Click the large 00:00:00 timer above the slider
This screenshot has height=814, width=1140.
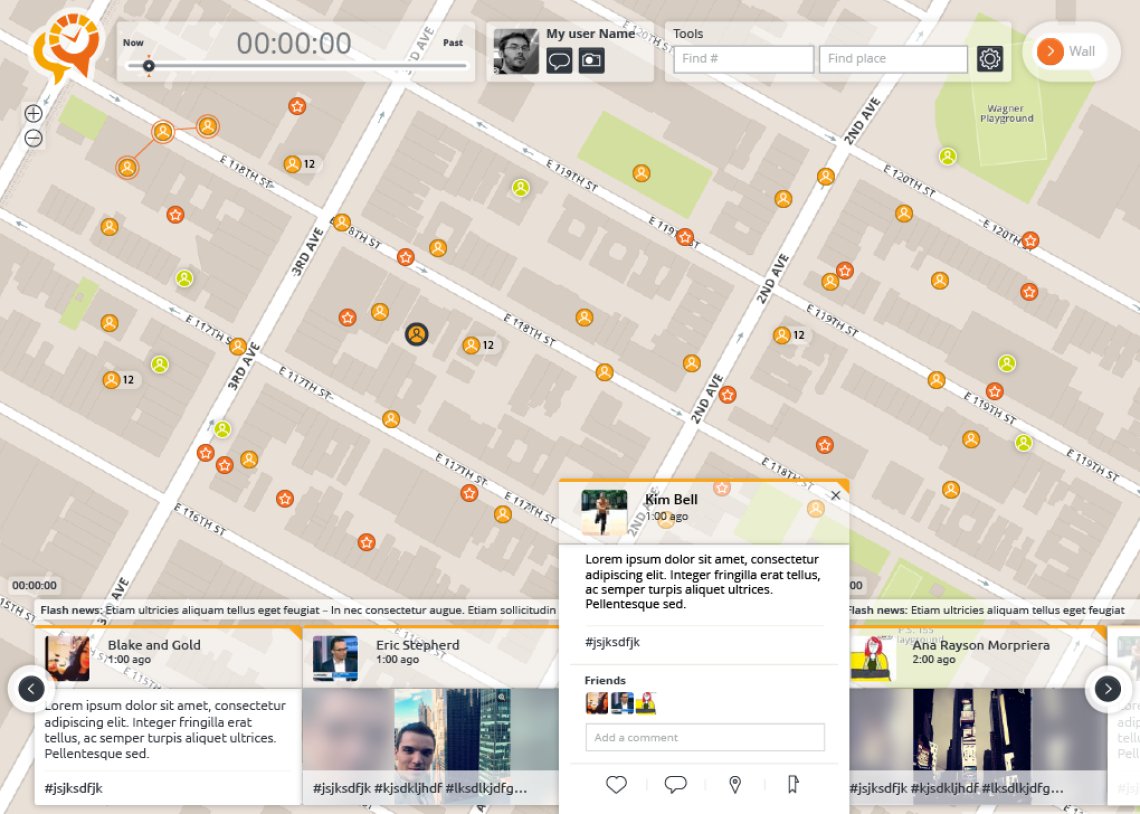point(294,44)
